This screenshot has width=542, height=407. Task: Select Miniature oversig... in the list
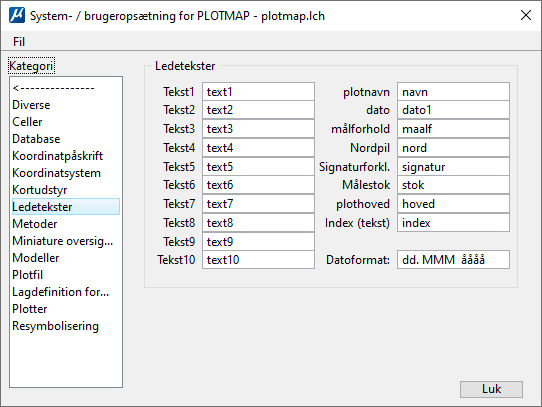(63, 241)
